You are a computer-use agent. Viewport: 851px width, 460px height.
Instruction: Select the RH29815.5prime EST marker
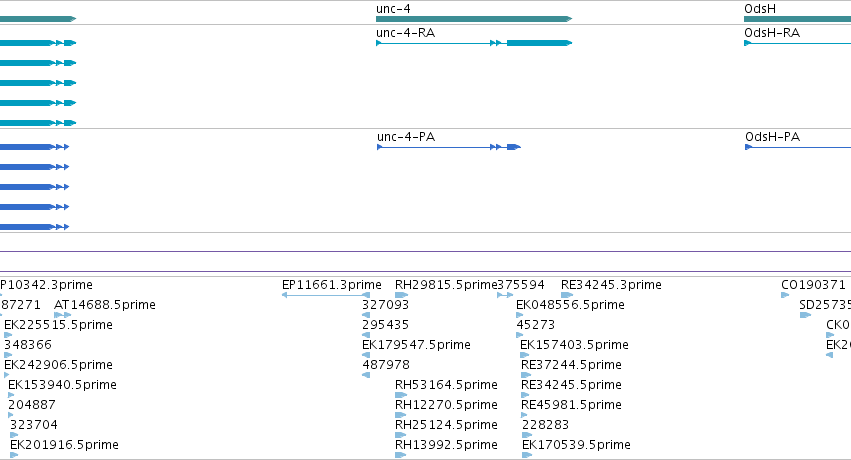tap(401, 295)
